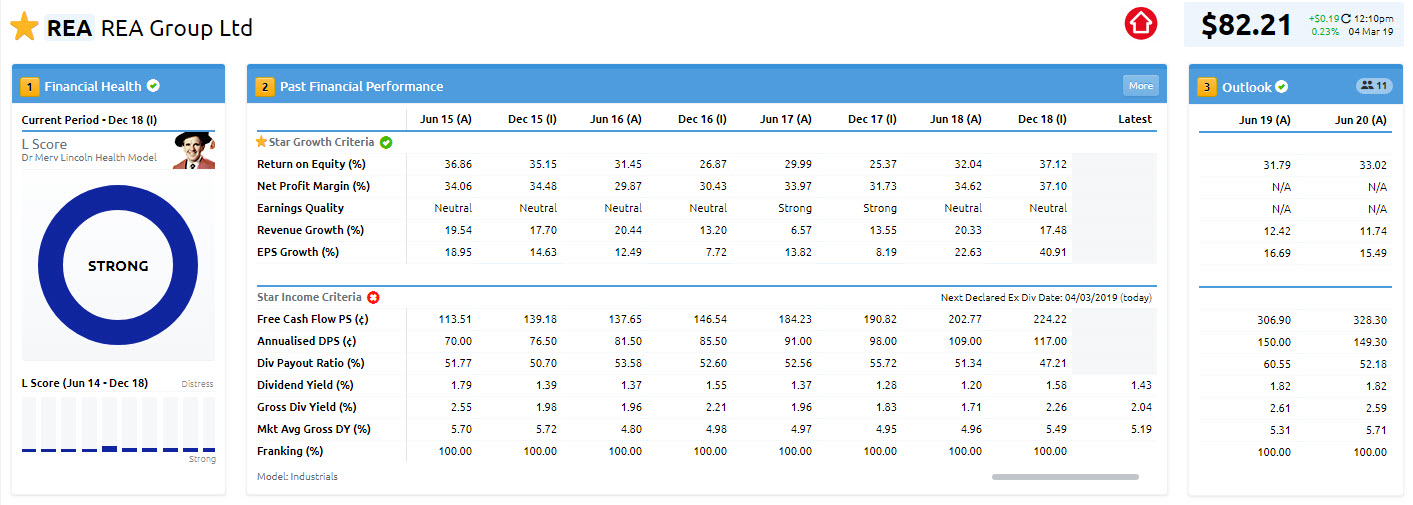Click the 0.23% price change percentage
This screenshot has width=1413, height=505.
coord(1325,32)
